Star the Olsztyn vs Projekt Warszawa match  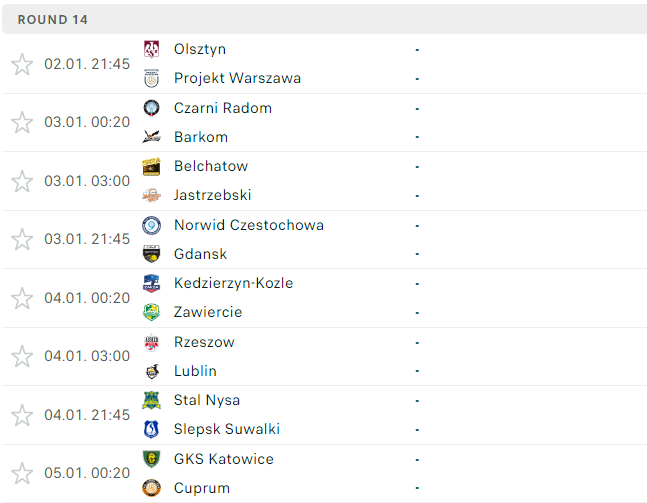coord(22,64)
